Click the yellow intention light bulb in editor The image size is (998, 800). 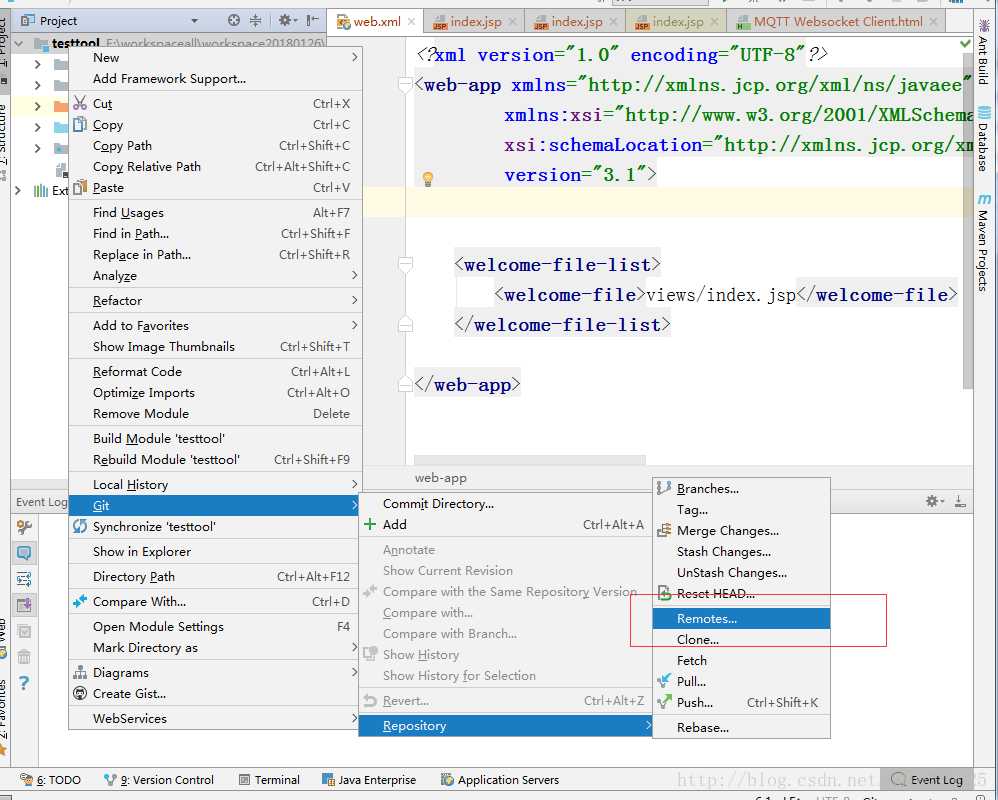pyautogui.click(x=428, y=179)
